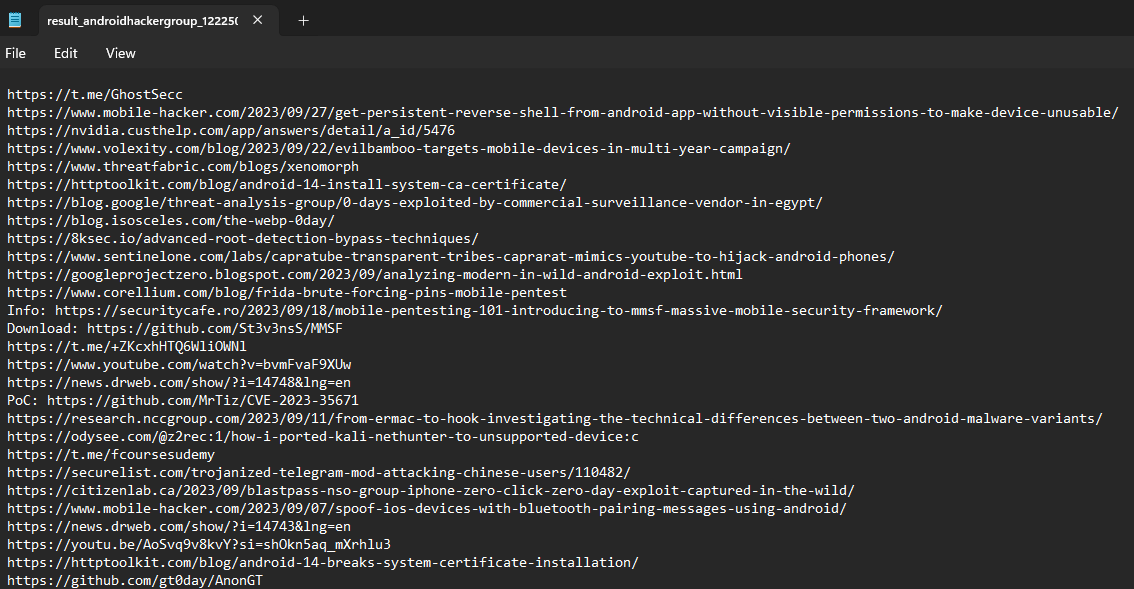Click the youtube.com watch URL line
The height and width of the screenshot is (589, 1134).
coord(179,365)
